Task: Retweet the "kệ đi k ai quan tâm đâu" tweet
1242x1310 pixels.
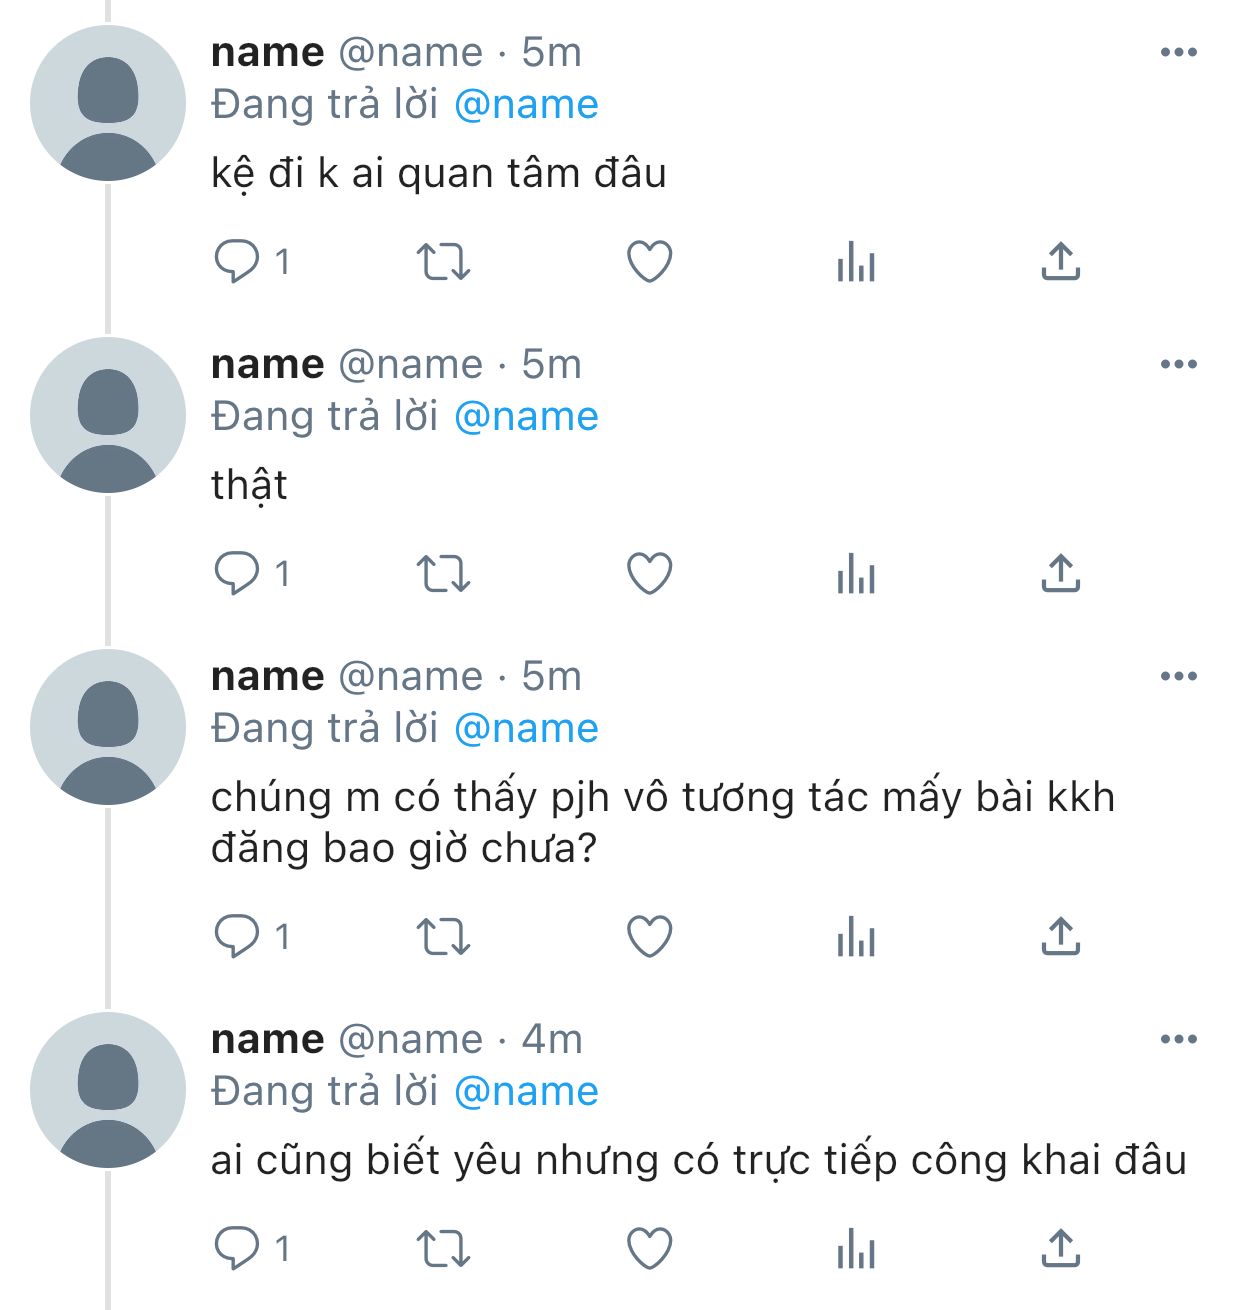Action: click(443, 262)
